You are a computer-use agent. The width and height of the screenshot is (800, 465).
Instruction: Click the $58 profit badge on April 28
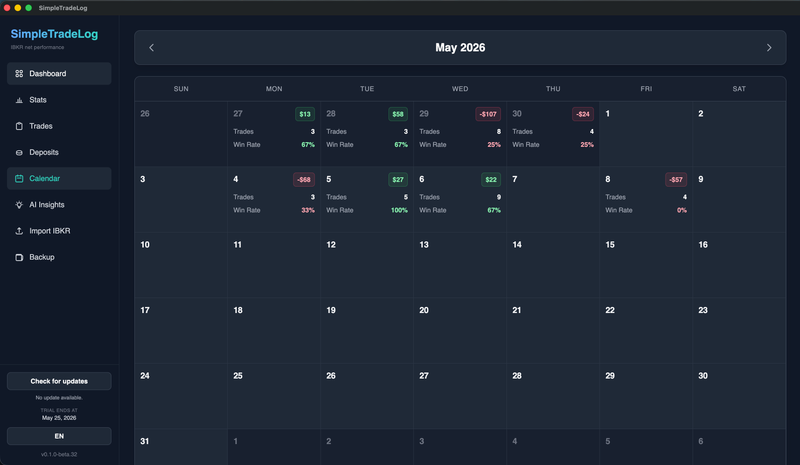tap(398, 114)
